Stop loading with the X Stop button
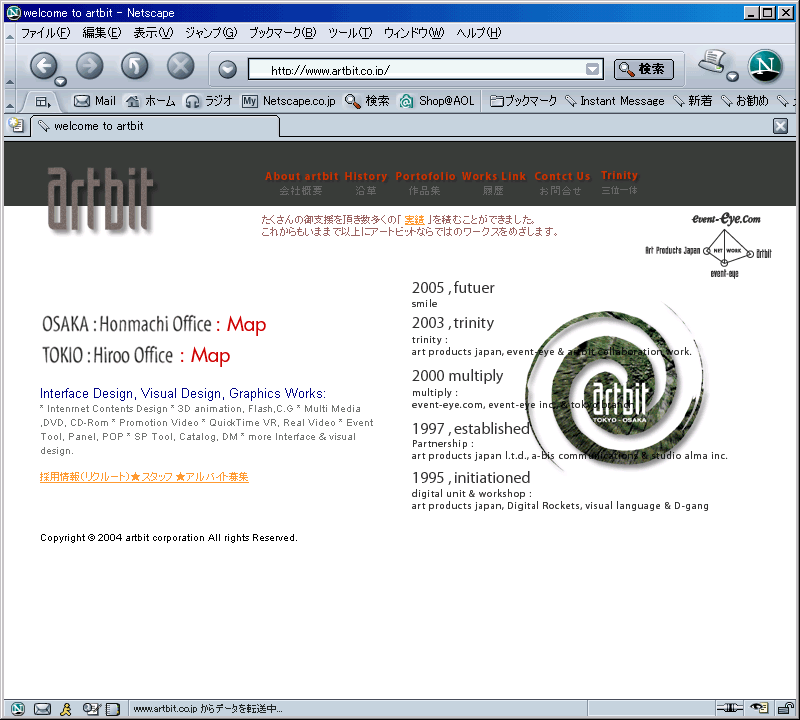The image size is (800, 720). pyautogui.click(x=181, y=66)
